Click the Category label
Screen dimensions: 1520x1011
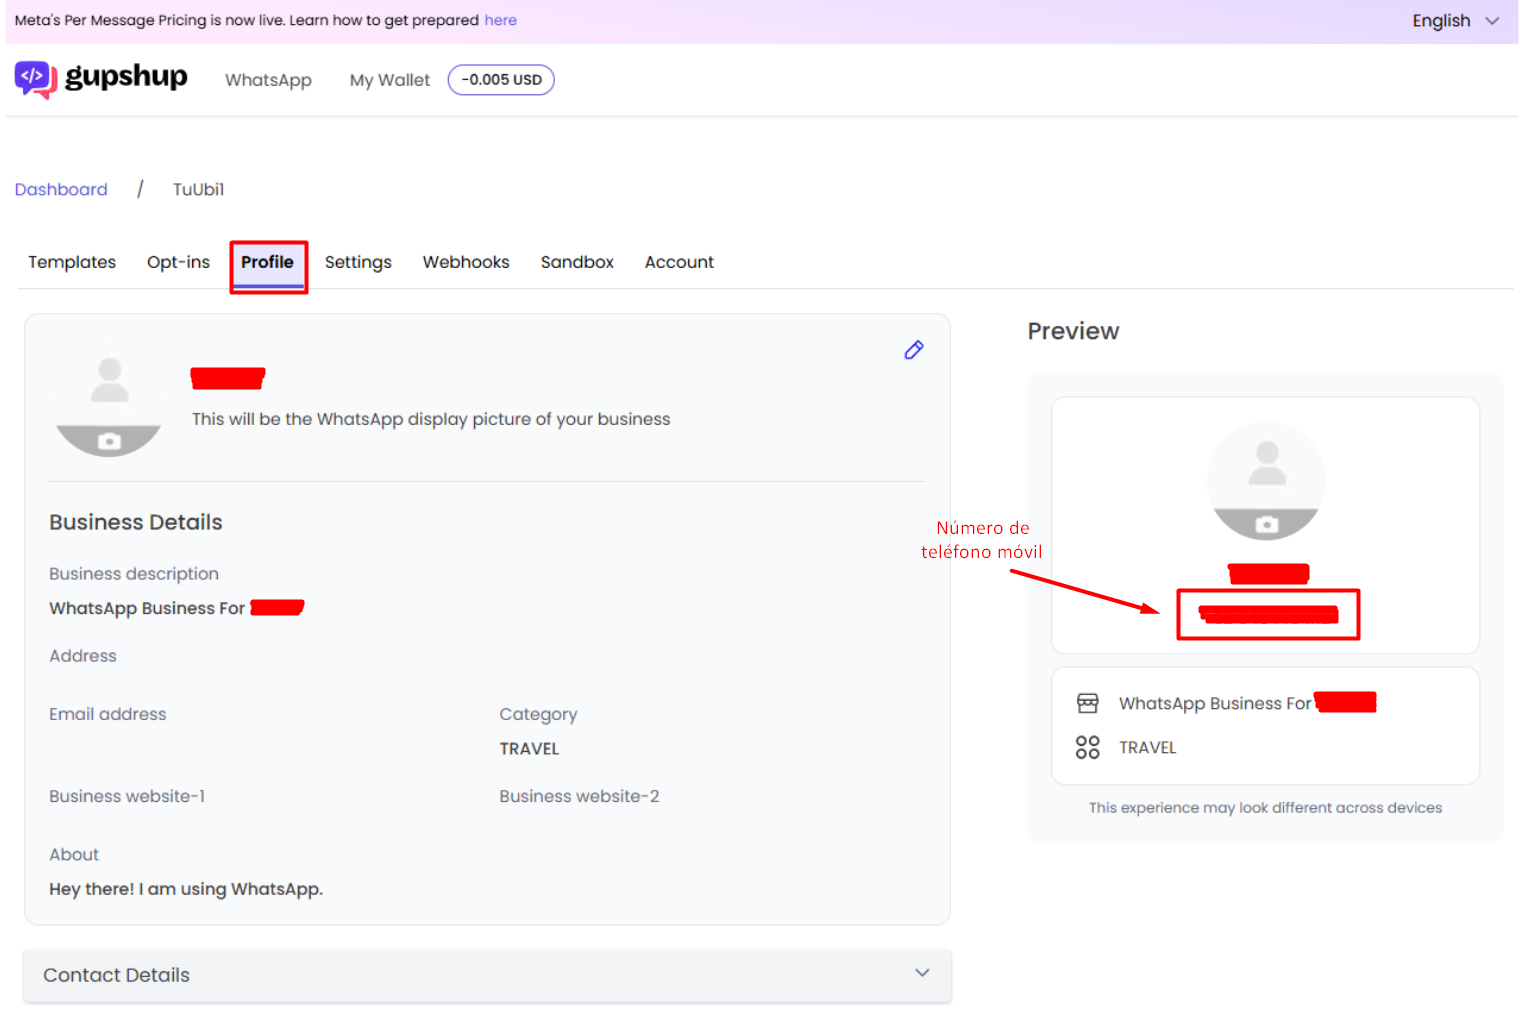coord(538,714)
